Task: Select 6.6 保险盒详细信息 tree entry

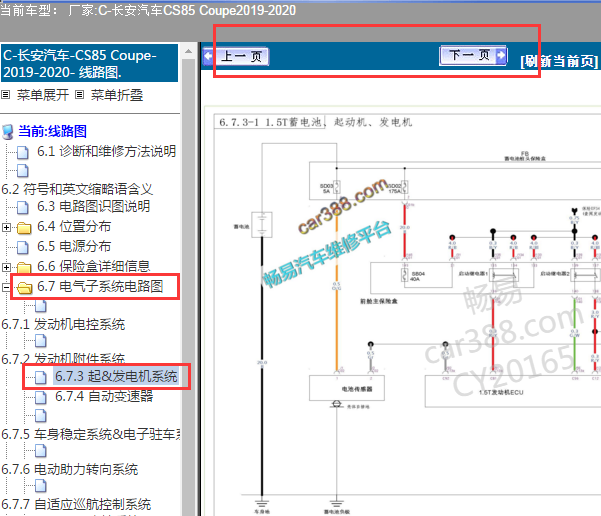Action: [x=94, y=266]
